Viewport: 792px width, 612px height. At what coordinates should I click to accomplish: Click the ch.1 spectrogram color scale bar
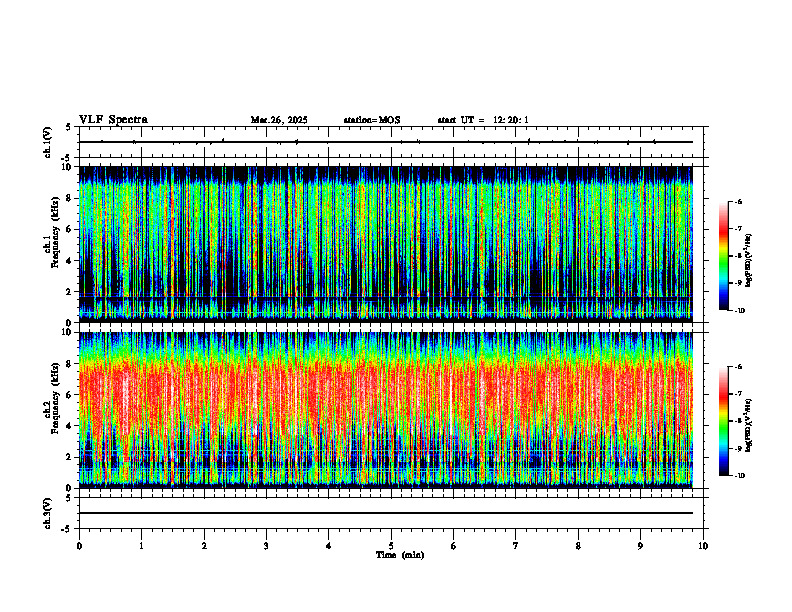tap(724, 256)
